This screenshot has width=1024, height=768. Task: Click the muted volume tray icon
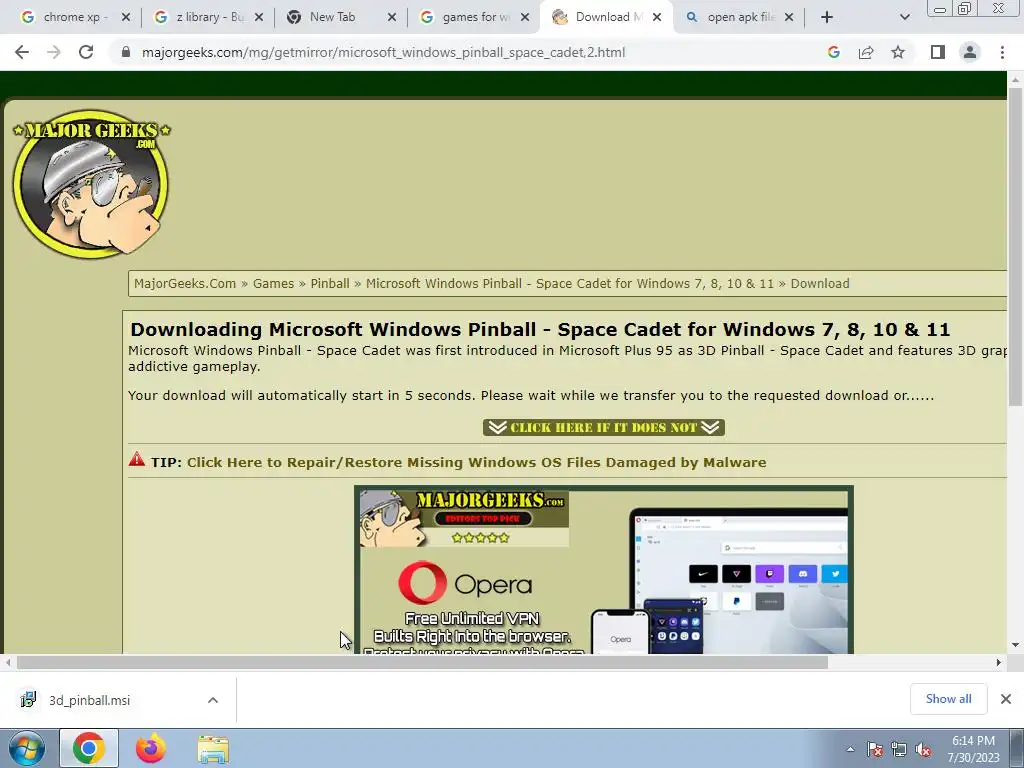tap(923, 749)
